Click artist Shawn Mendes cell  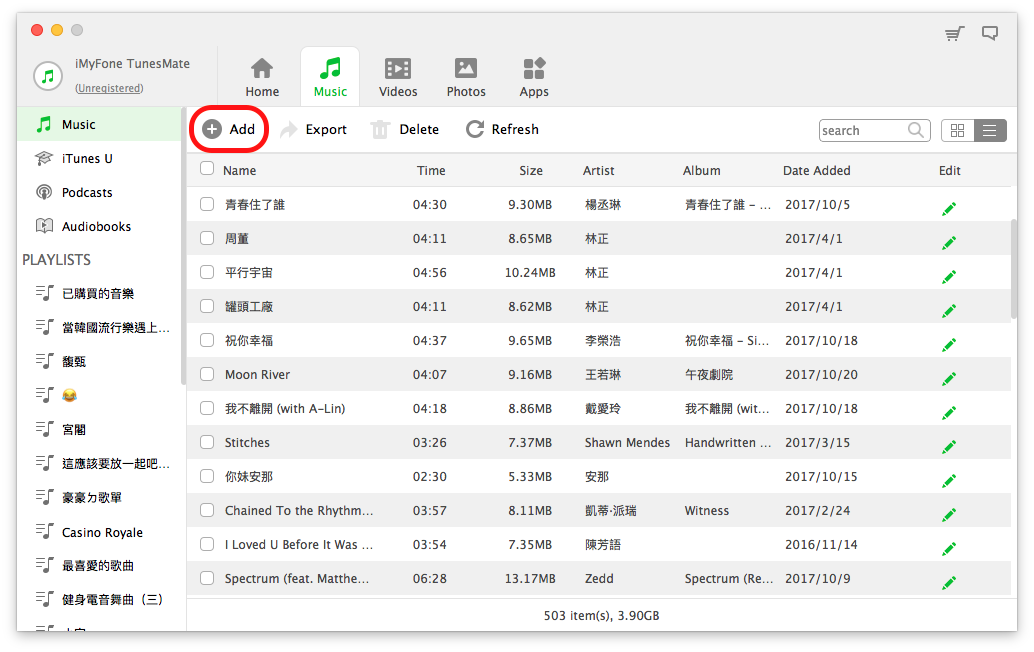[627, 442]
